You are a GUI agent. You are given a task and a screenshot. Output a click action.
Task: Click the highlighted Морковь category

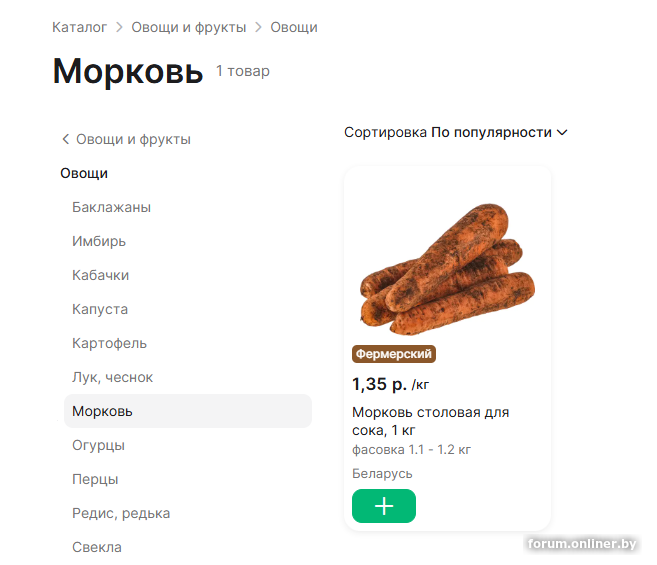[x=102, y=411]
